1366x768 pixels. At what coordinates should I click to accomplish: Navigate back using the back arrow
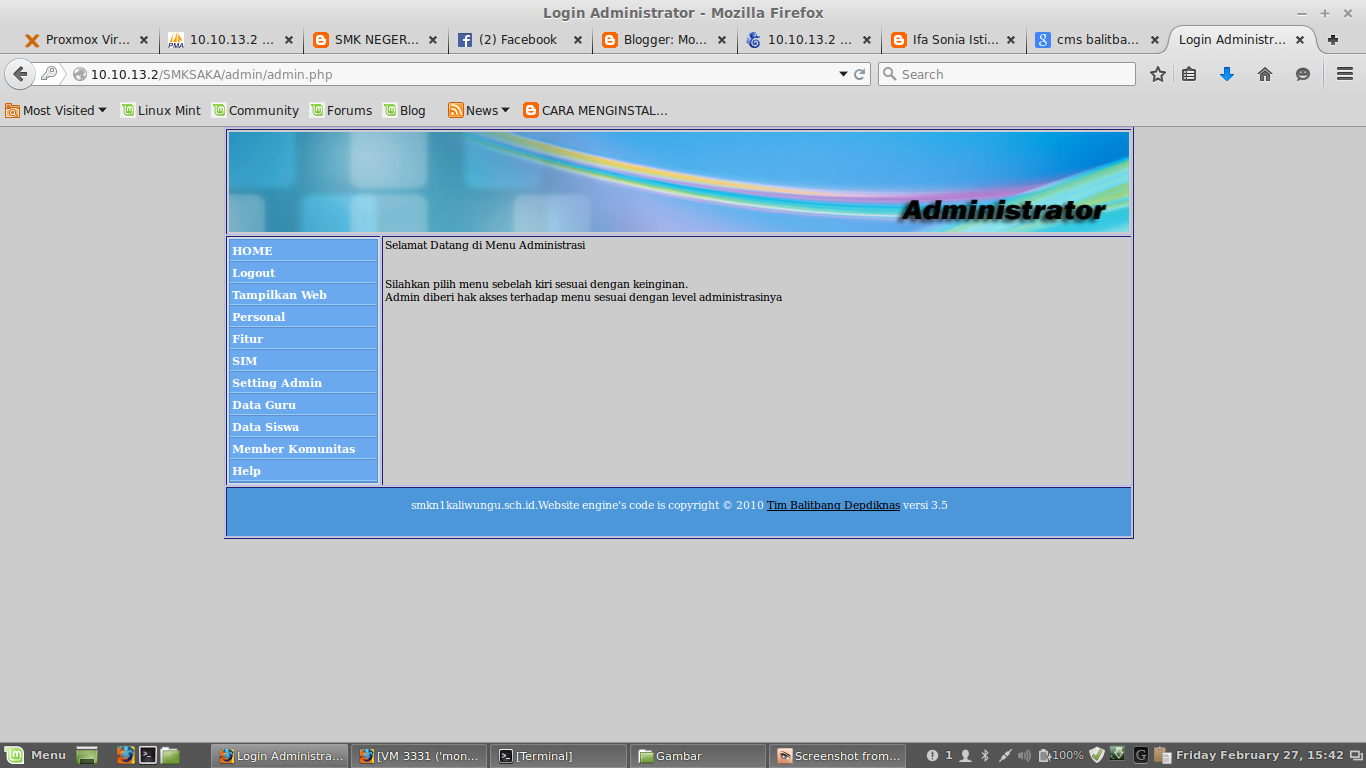20,73
